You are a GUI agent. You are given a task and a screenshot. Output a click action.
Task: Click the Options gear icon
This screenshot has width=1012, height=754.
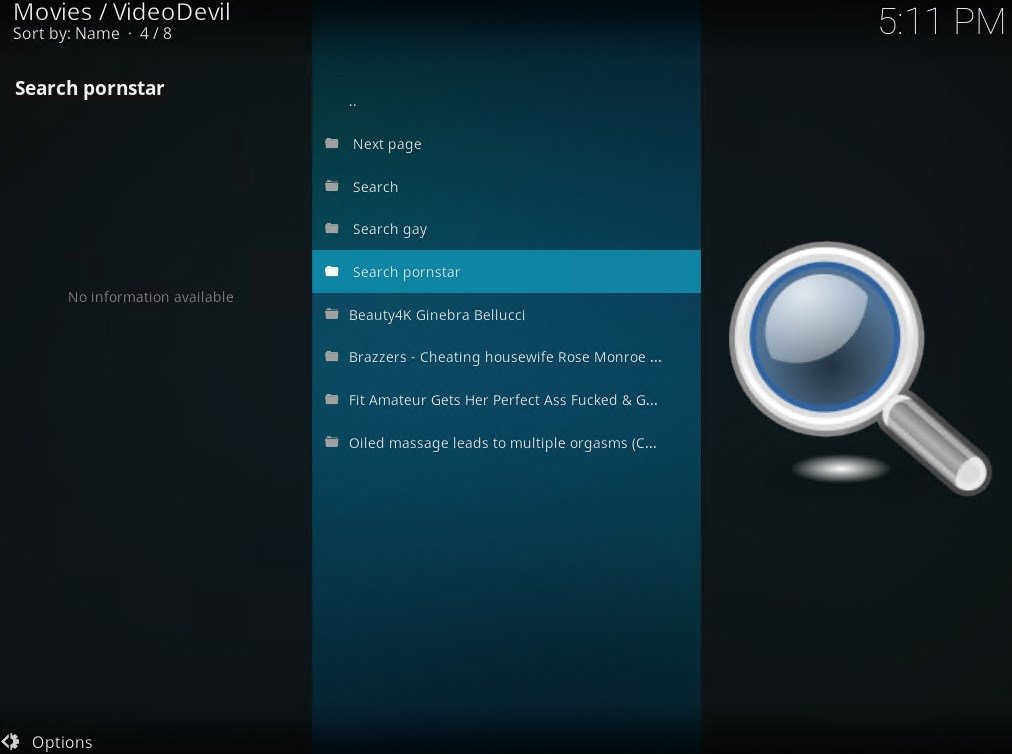(x=10, y=742)
